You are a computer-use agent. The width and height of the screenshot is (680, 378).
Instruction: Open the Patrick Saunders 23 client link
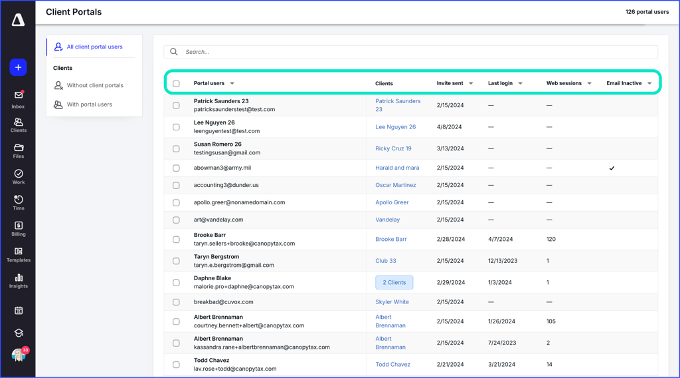point(398,105)
